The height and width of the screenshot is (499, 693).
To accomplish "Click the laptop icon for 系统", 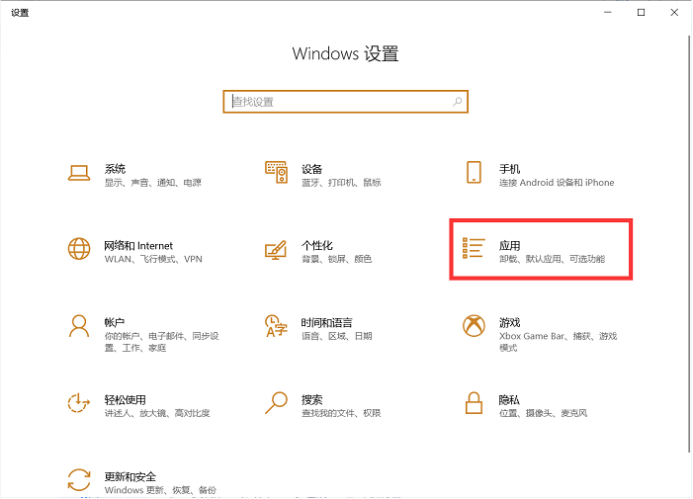I will (x=79, y=173).
